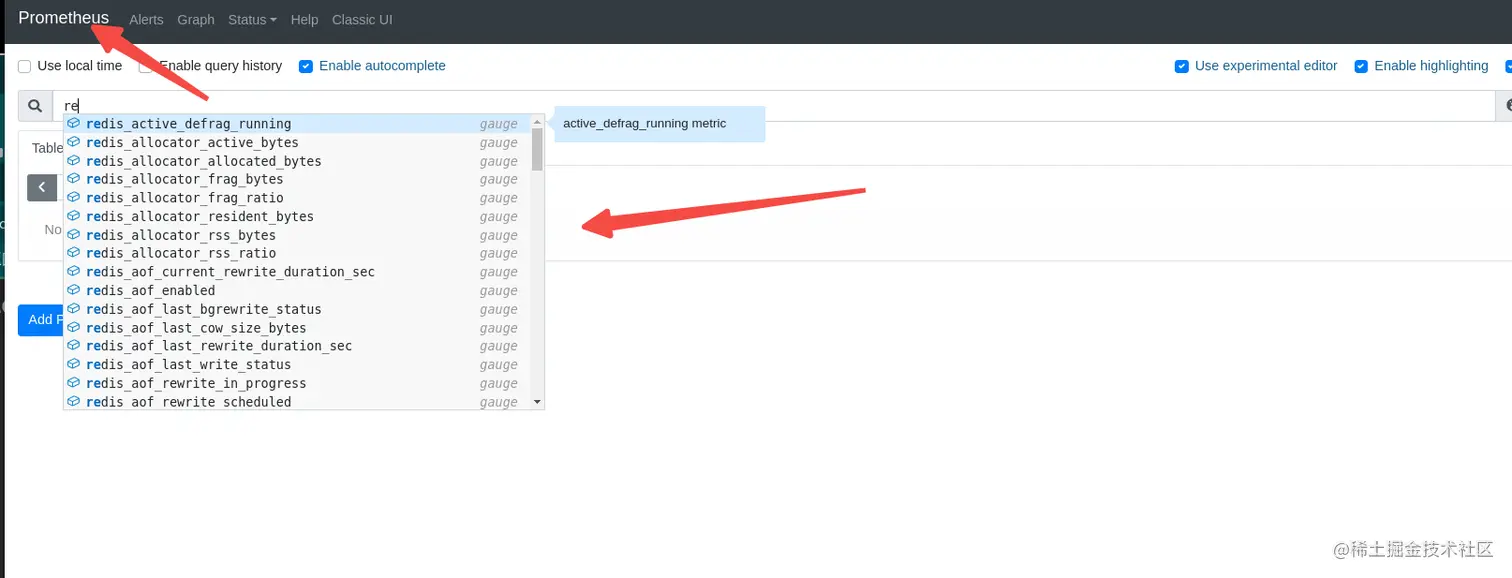Open the Status dropdown menu
The width and height of the screenshot is (1512, 578).
[x=252, y=20]
